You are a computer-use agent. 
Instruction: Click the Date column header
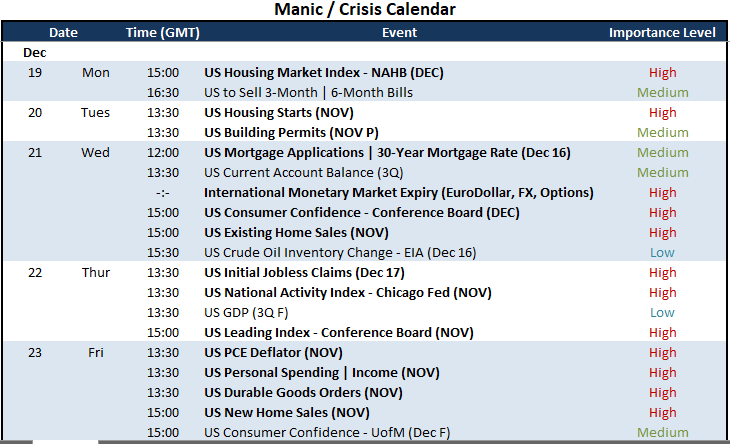click(x=63, y=33)
